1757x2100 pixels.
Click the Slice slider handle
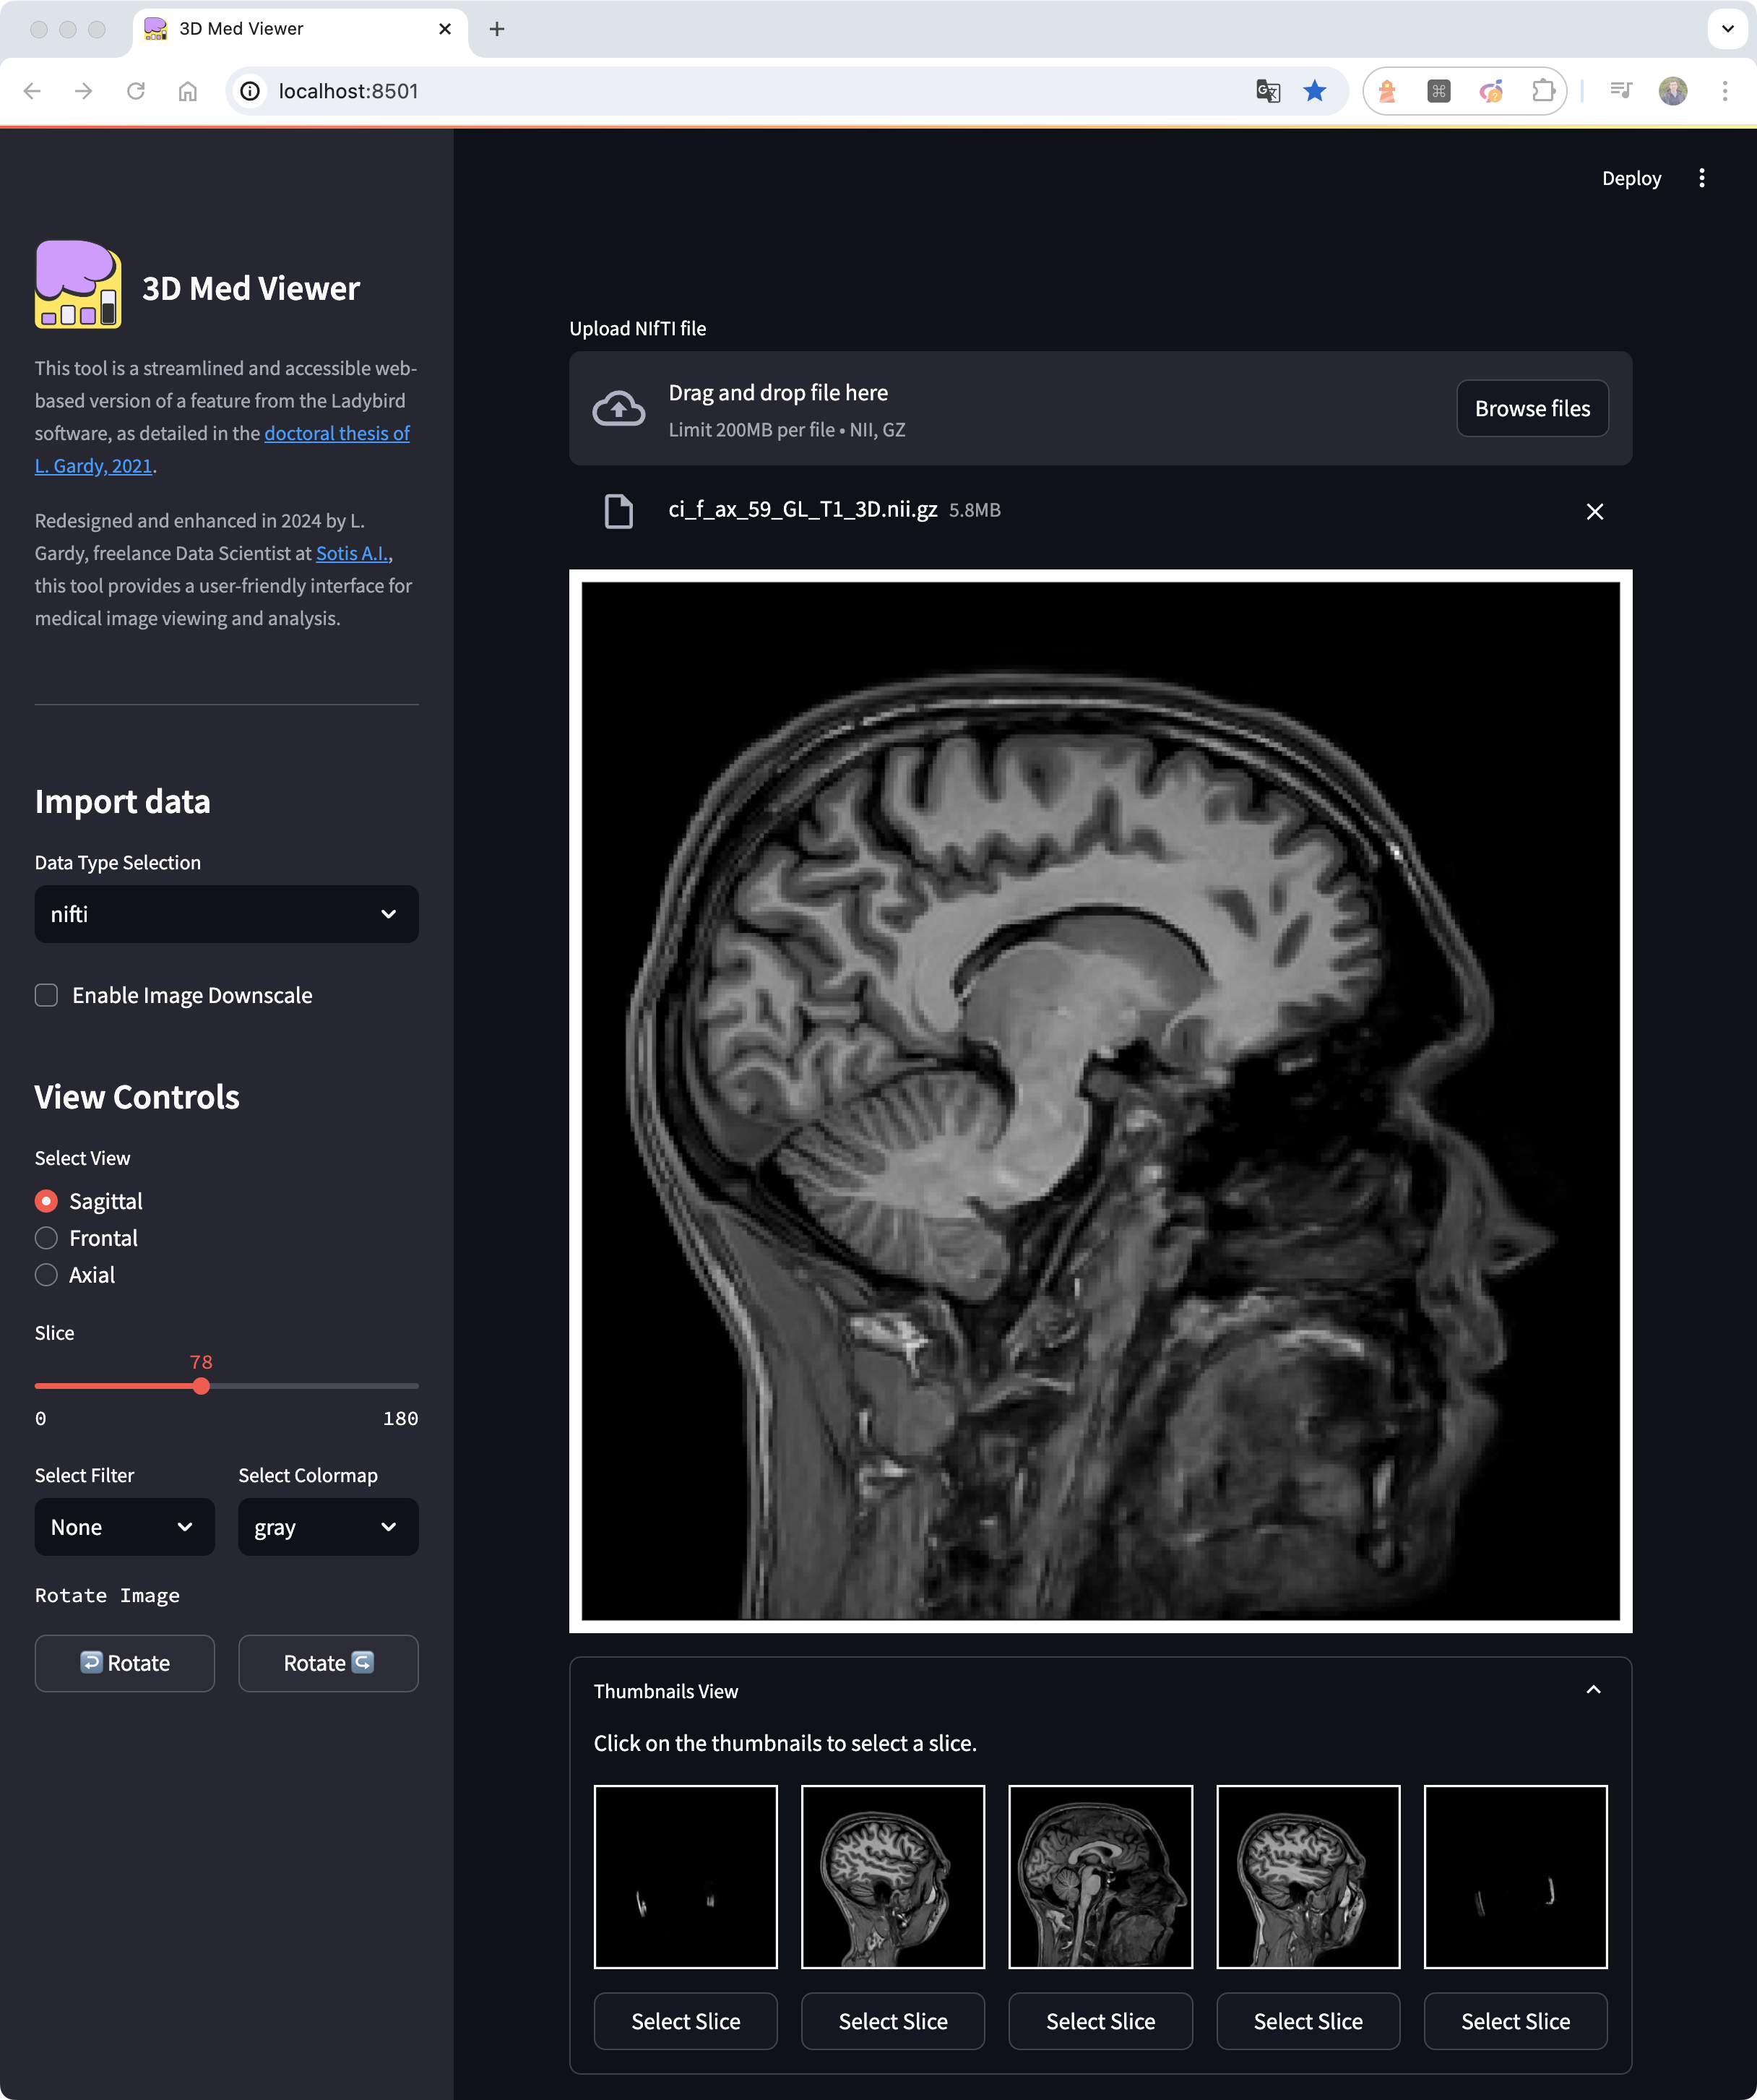pyautogui.click(x=201, y=1386)
